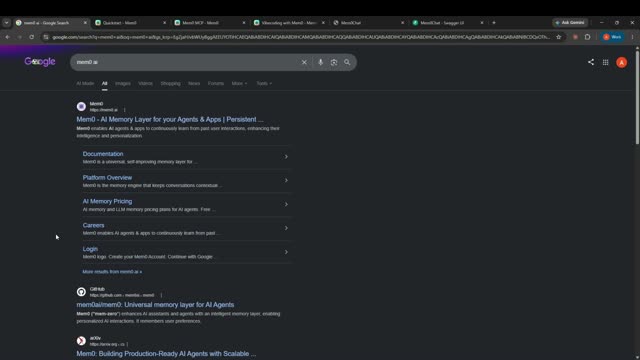Click into the Google search input field

(186, 62)
